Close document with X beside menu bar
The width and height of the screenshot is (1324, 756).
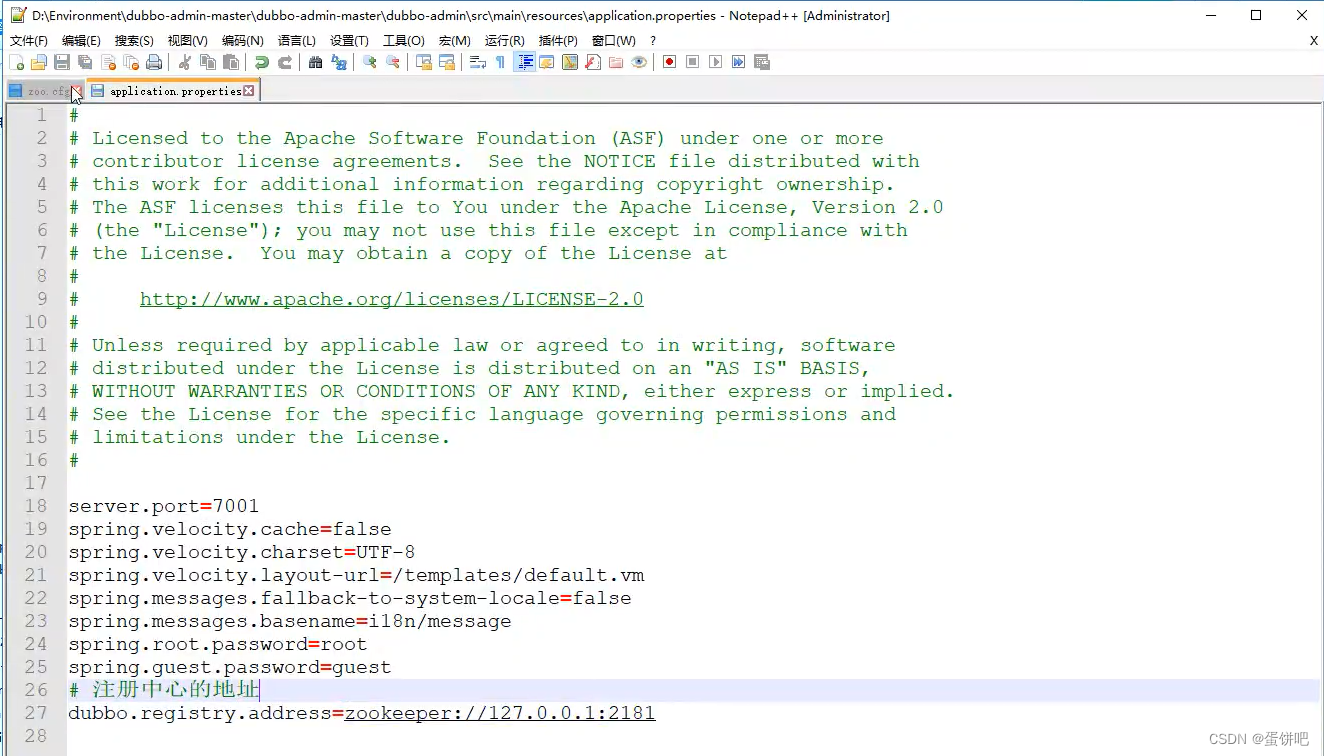[1313, 41]
